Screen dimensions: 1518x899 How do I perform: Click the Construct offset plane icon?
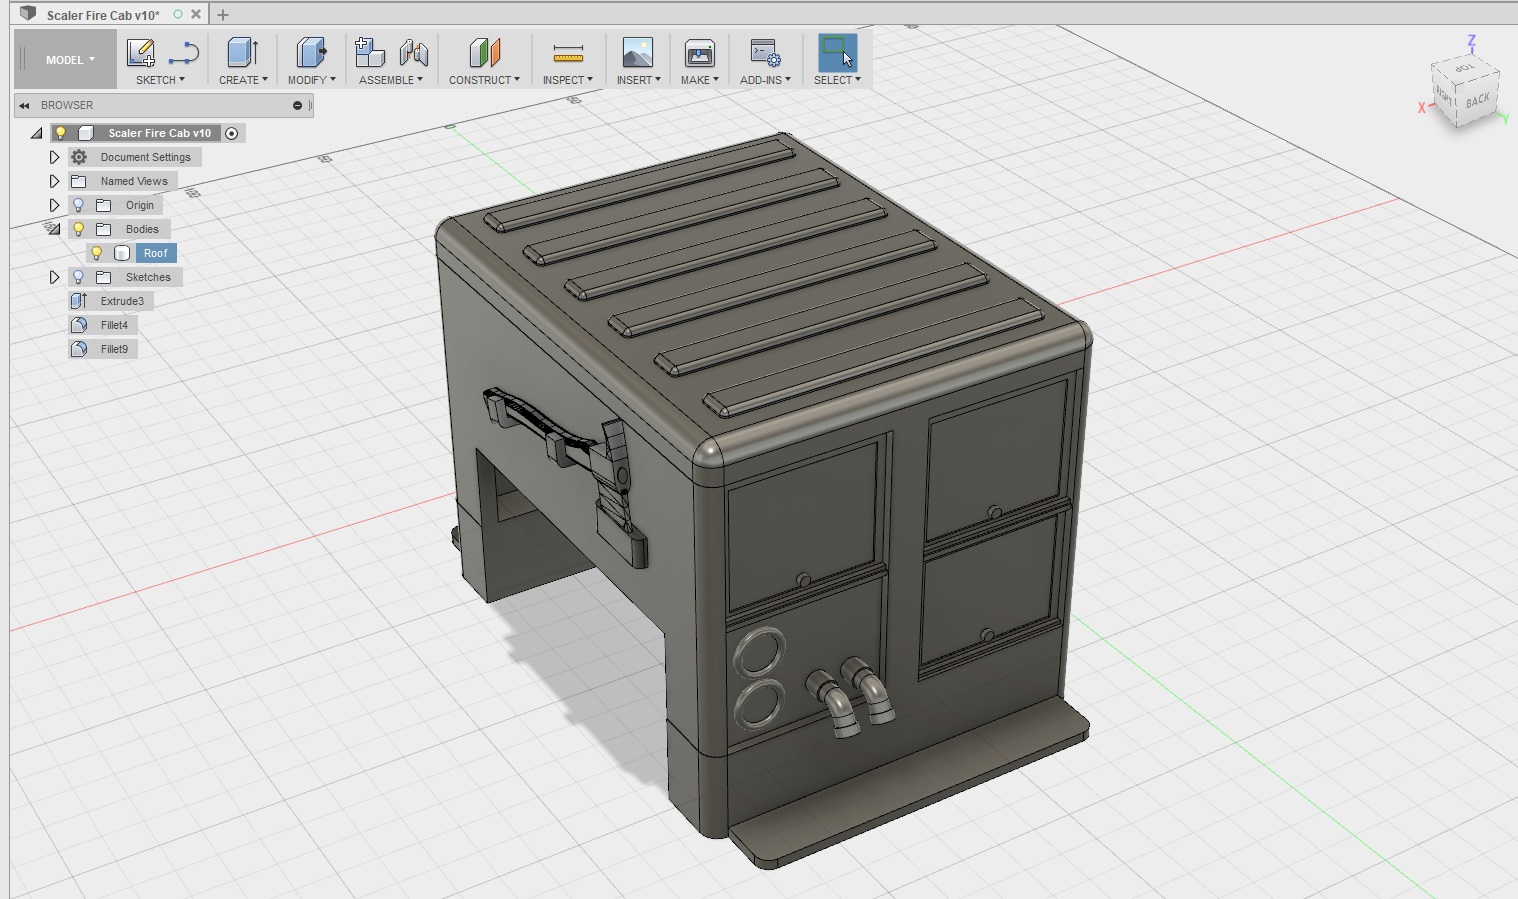coord(484,53)
